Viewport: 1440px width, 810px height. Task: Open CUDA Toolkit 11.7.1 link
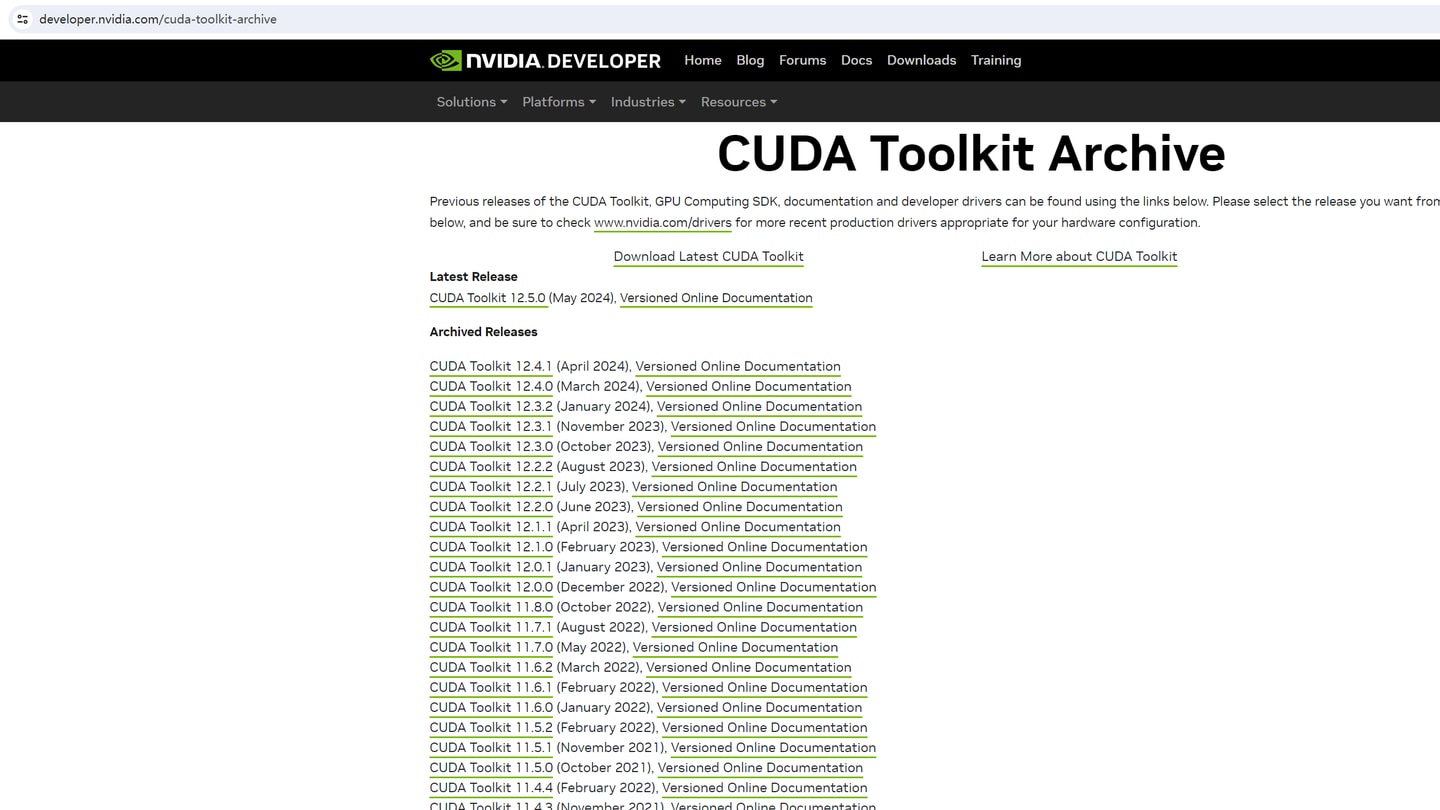click(x=491, y=626)
